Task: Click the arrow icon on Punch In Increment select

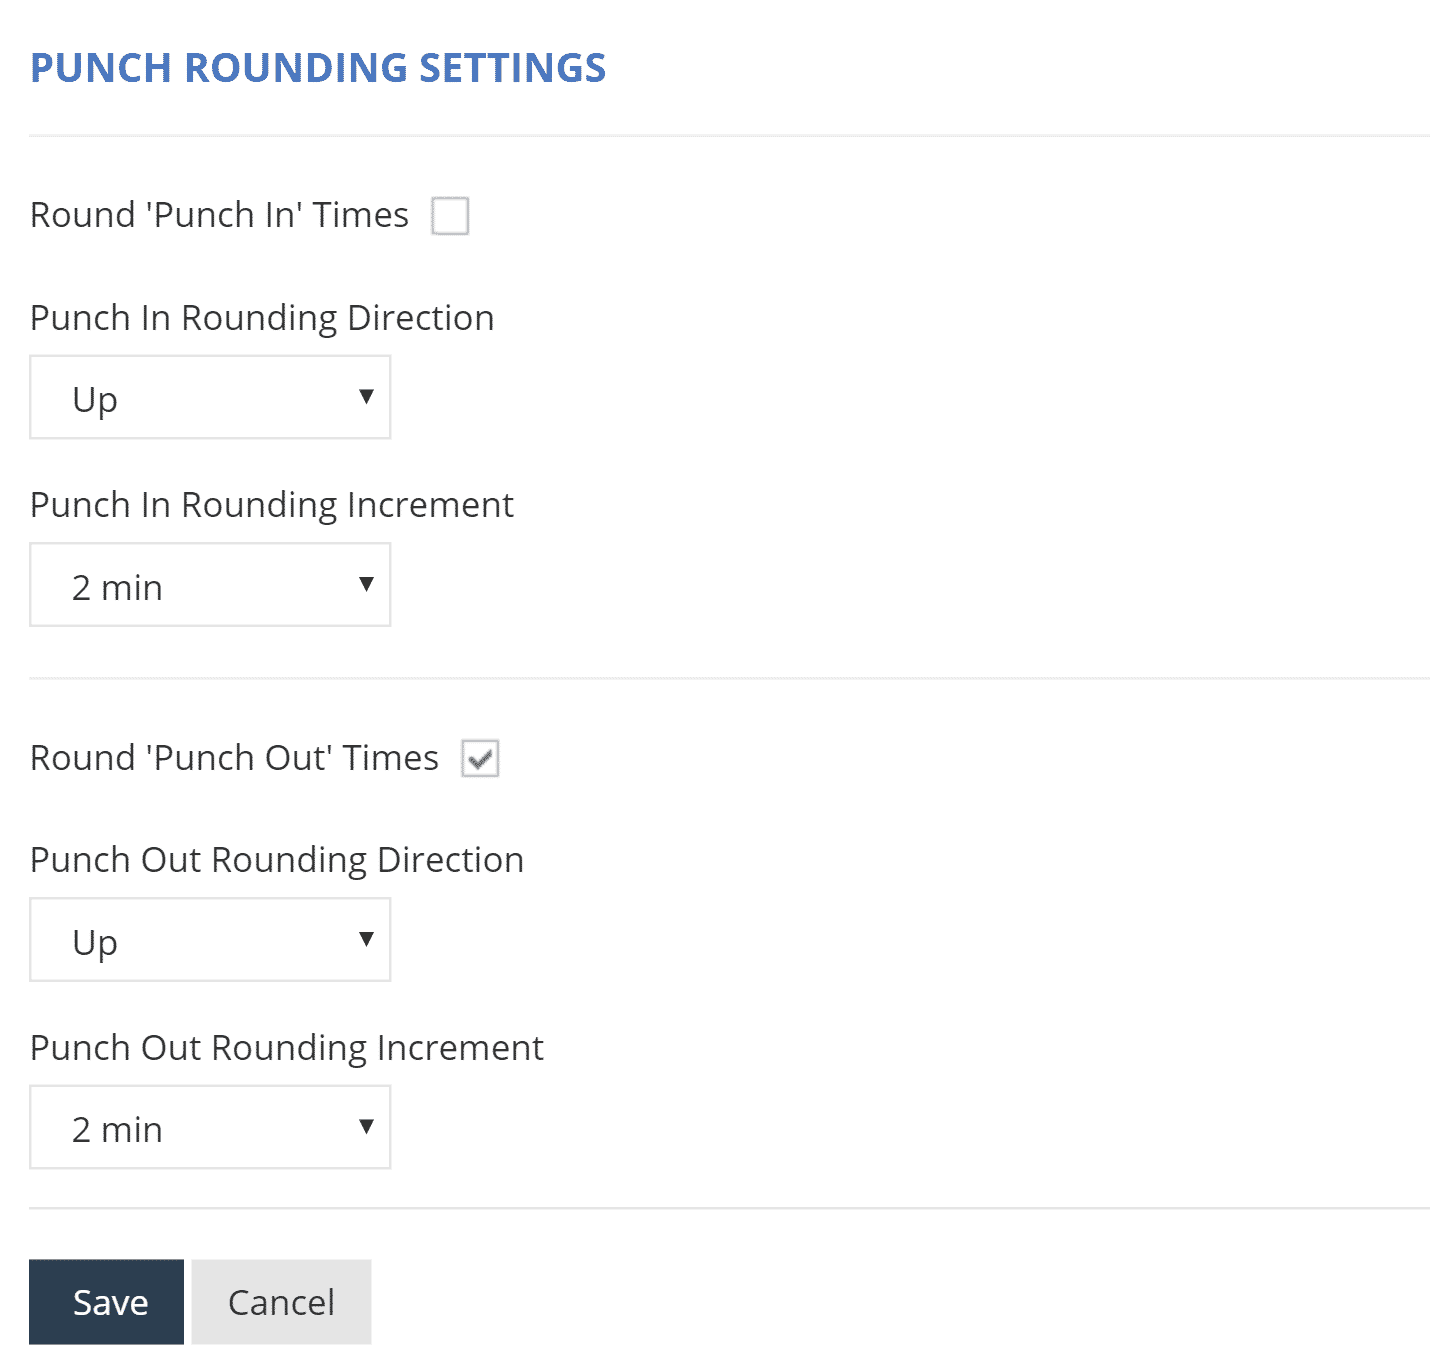Action: tap(366, 584)
